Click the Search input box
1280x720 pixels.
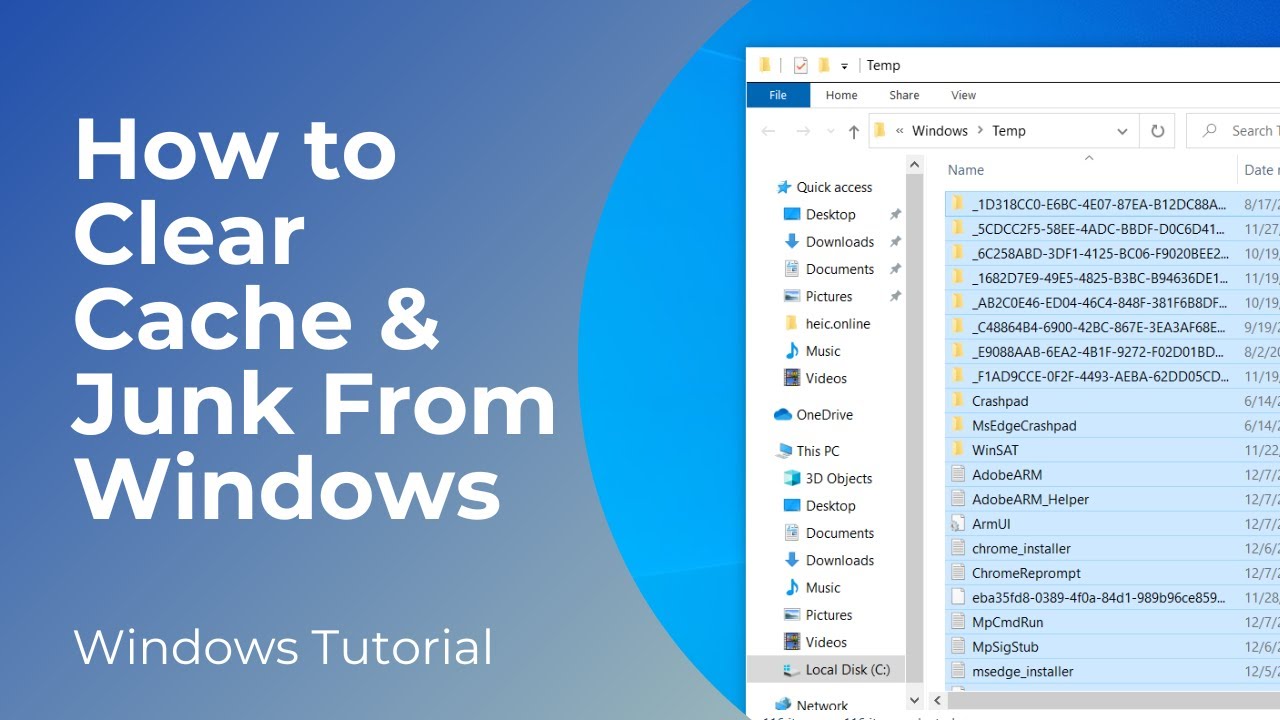click(1233, 131)
